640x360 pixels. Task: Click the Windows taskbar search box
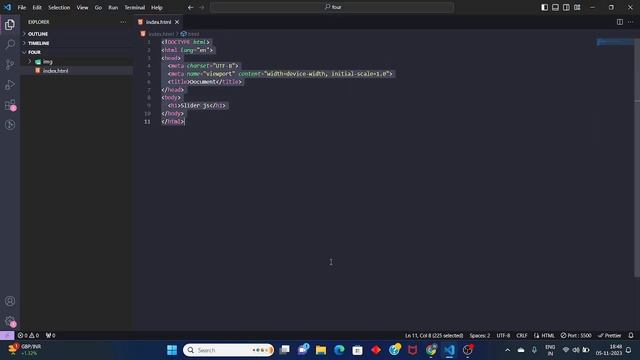[229, 350]
